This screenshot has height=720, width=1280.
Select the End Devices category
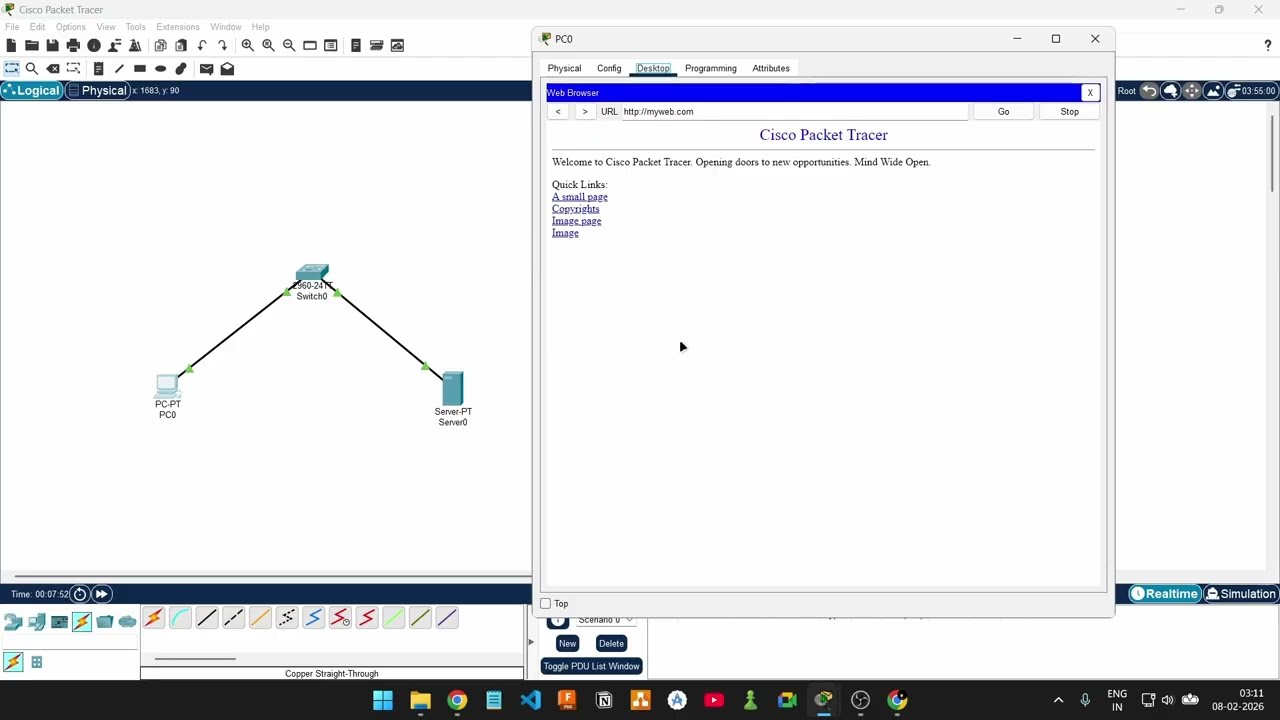36,622
